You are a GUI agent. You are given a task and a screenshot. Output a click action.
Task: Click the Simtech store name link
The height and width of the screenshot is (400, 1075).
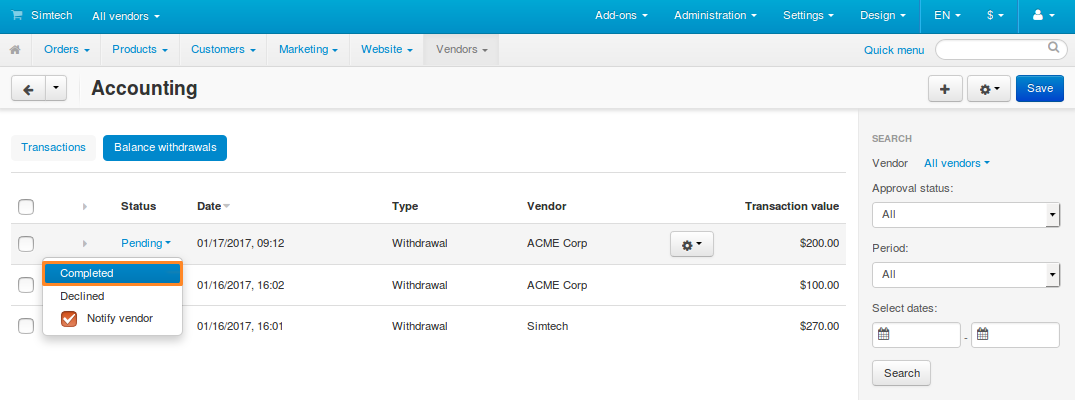pos(51,15)
